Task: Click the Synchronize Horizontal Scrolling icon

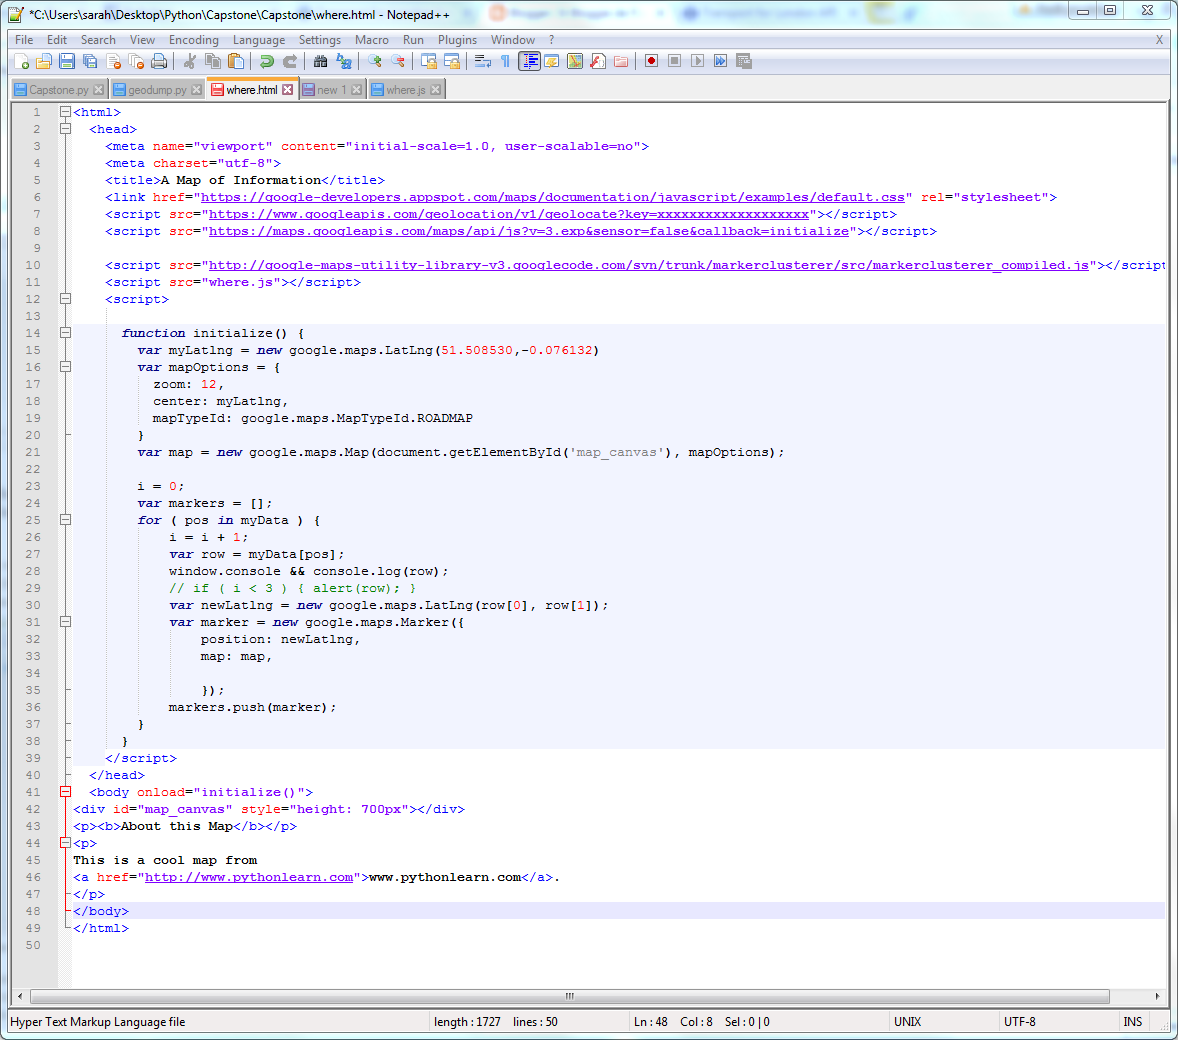Action: tap(452, 62)
